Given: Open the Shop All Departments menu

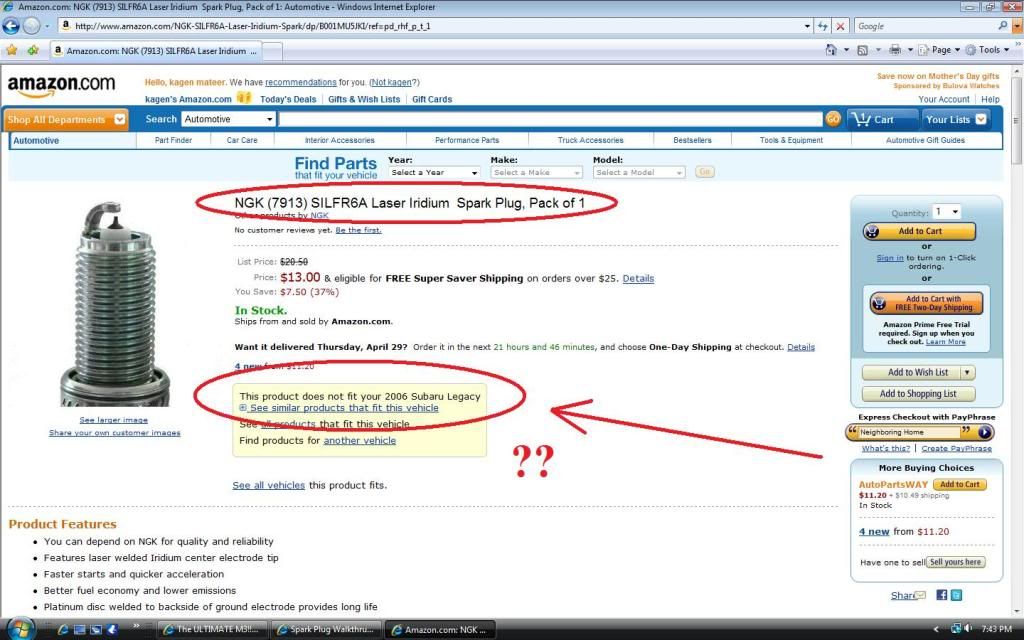Looking at the screenshot, I should pyautogui.click(x=67, y=119).
